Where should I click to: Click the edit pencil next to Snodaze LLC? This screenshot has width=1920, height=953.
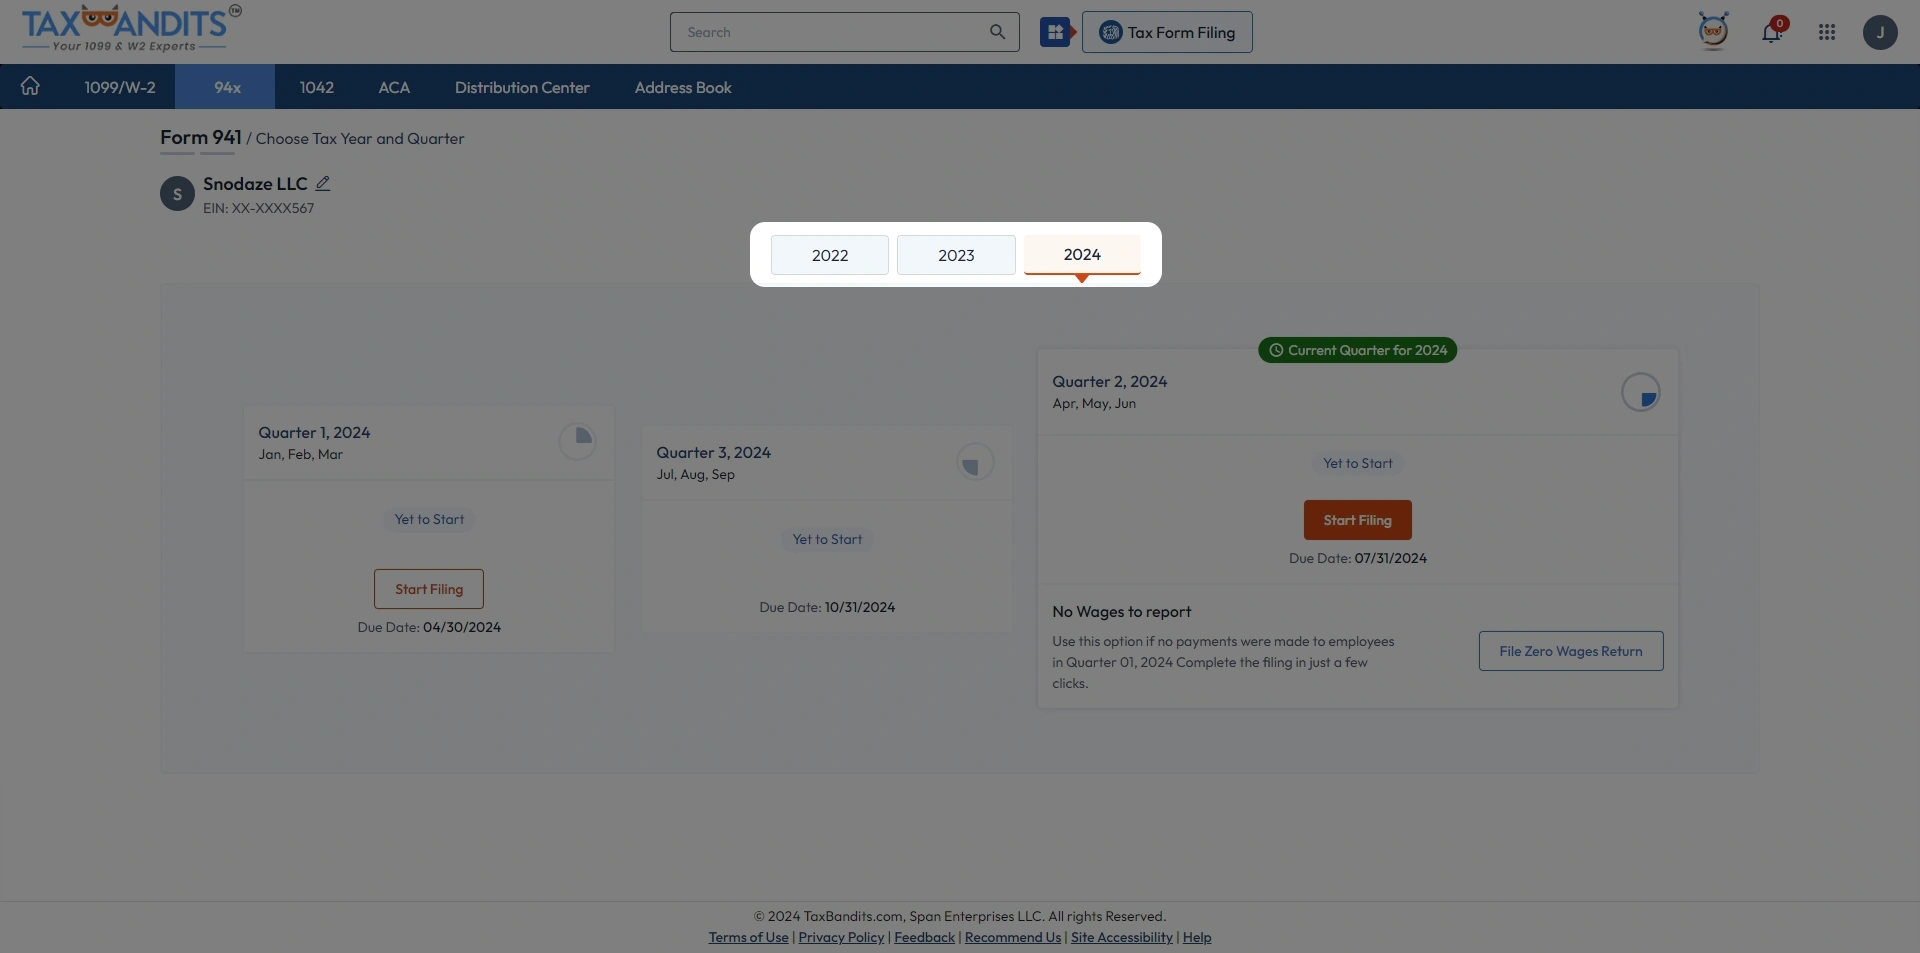(x=322, y=183)
